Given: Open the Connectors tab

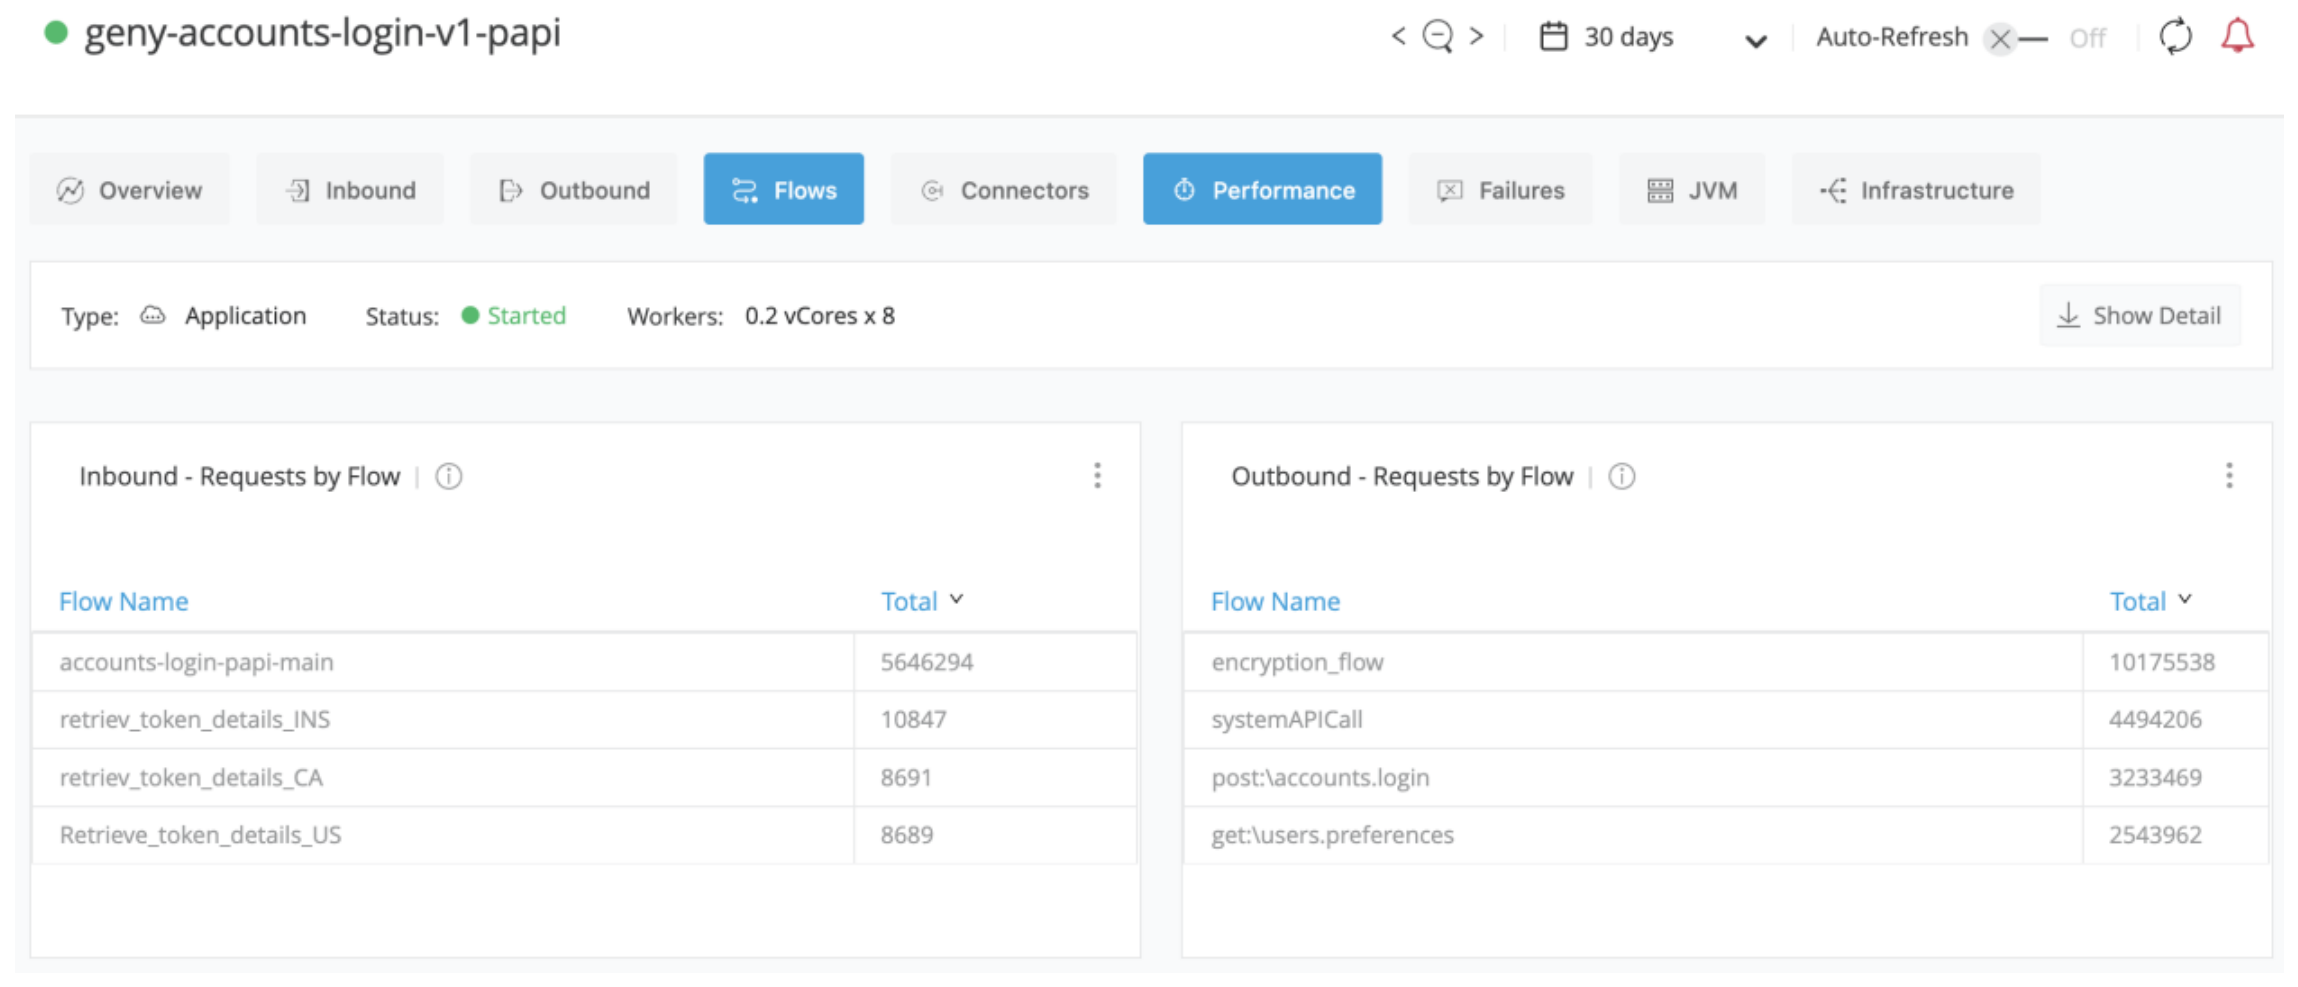Looking at the screenshot, I should point(1004,189).
